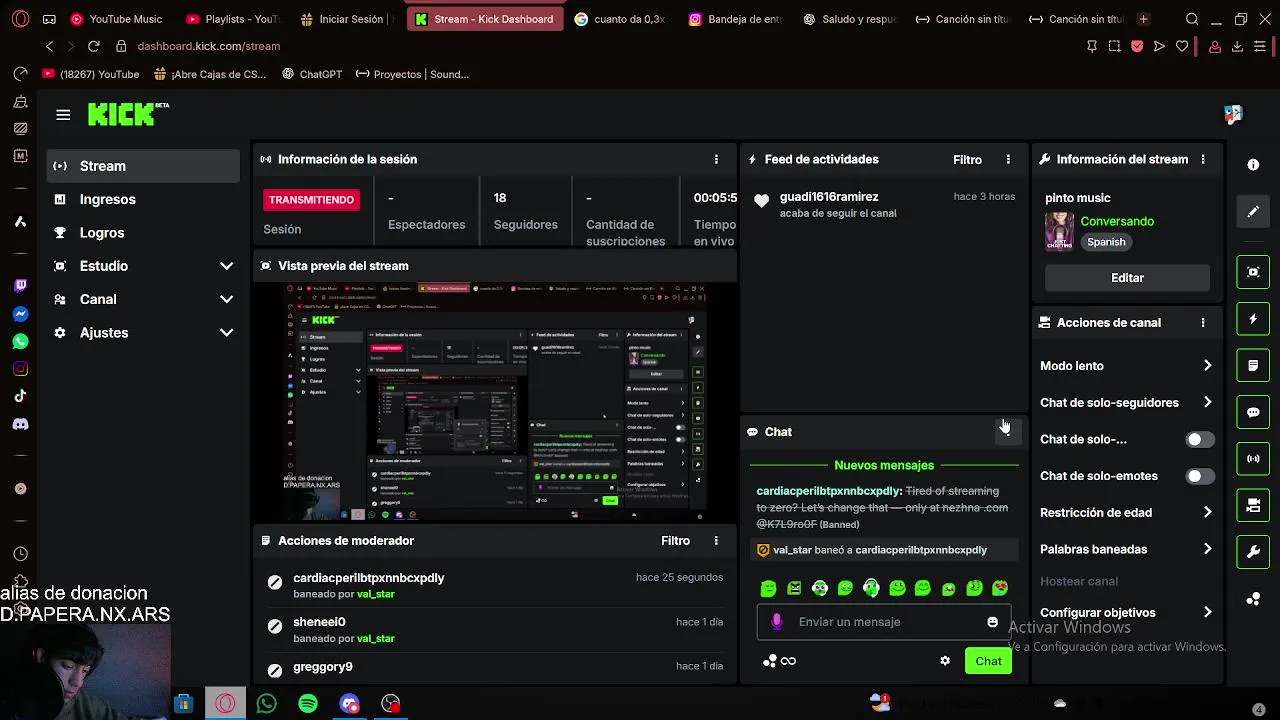The height and width of the screenshot is (720, 1280).
Task: Open the three-dot menu of Acciones de moderador
Action: tap(716, 541)
